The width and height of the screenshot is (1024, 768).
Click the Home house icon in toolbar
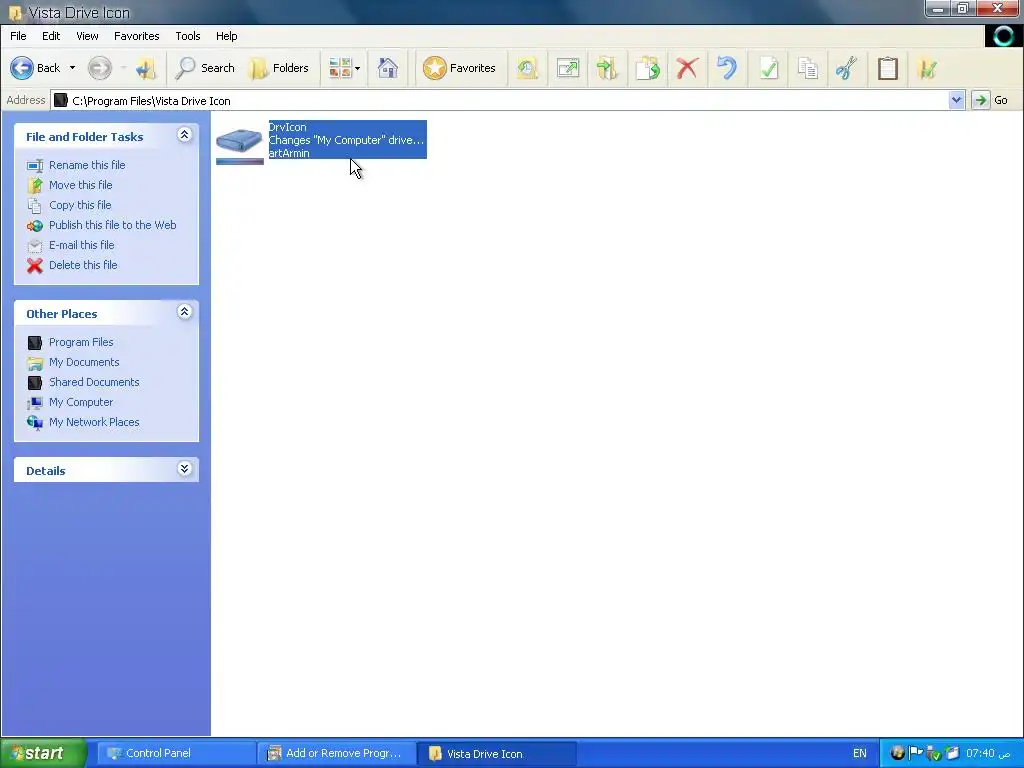click(x=388, y=68)
